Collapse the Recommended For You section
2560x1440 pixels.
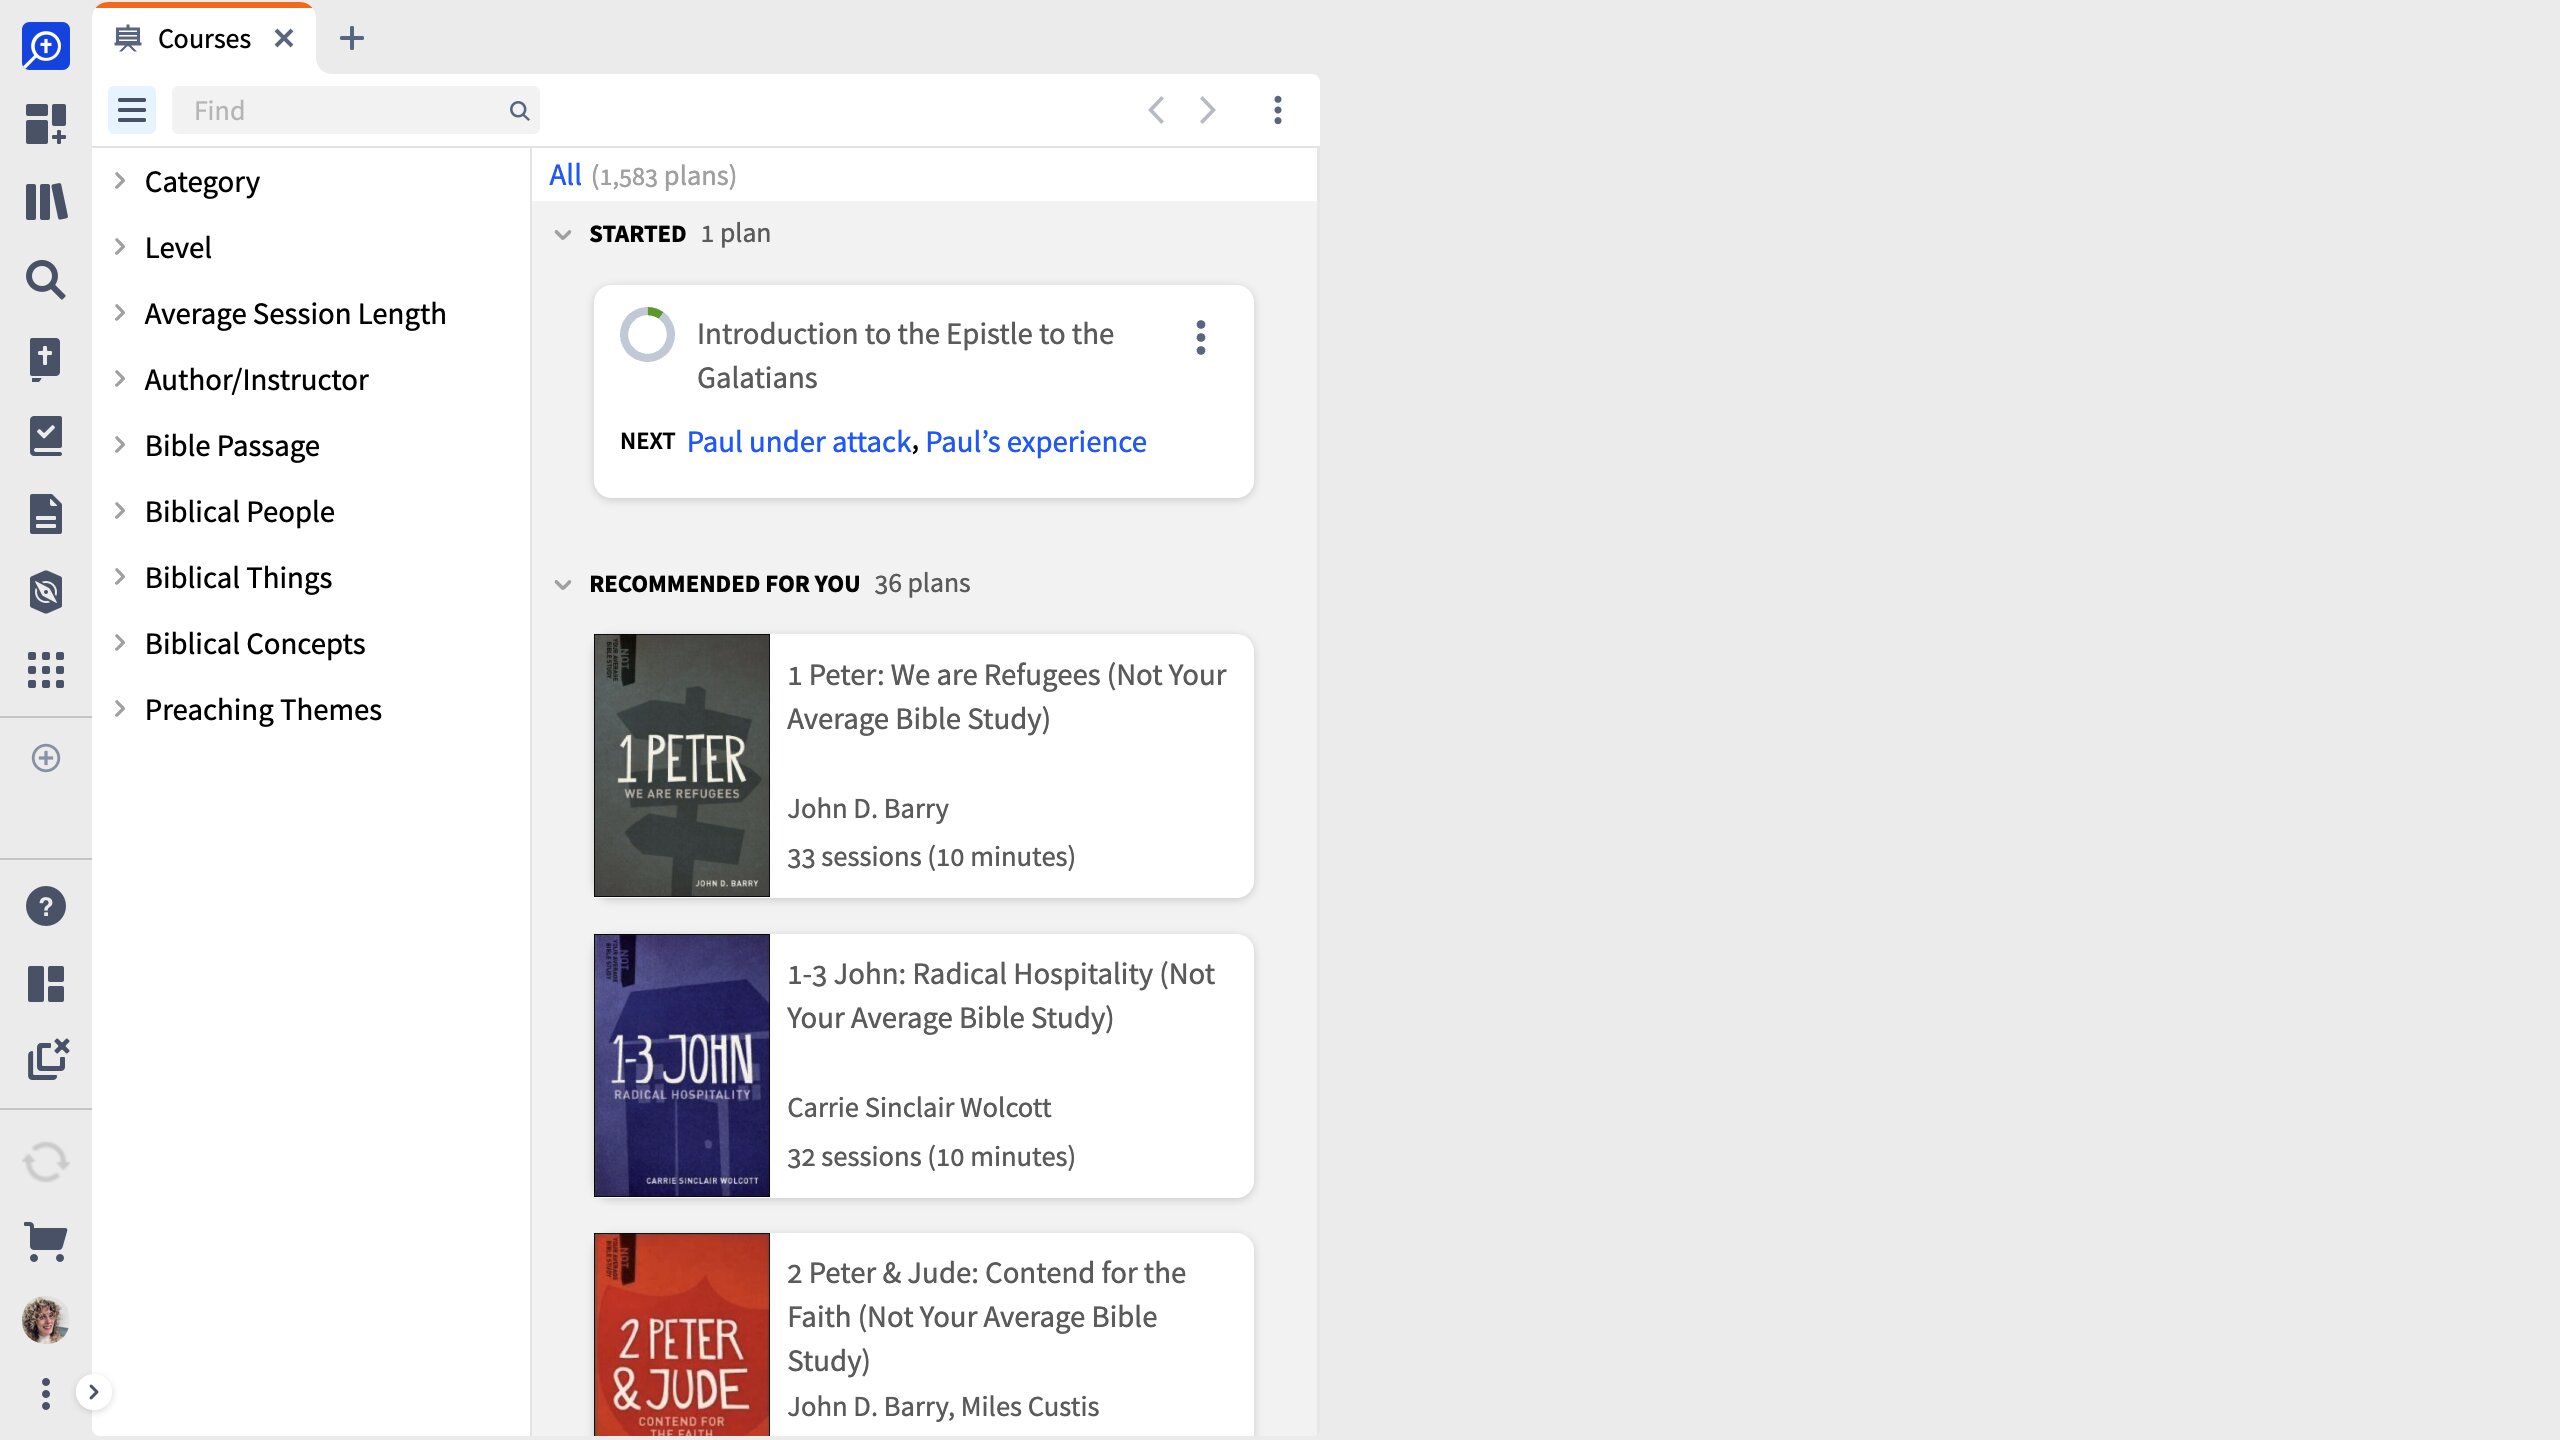point(563,585)
